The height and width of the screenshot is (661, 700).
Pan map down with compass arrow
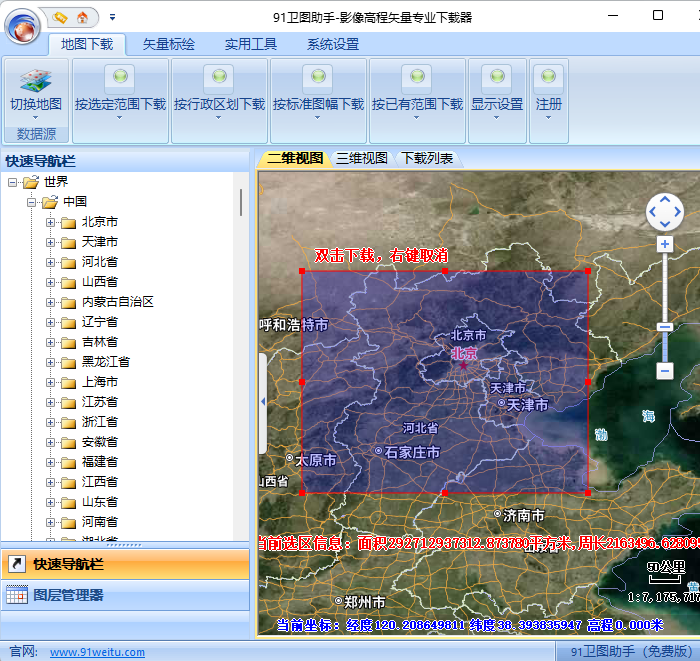click(665, 224)
